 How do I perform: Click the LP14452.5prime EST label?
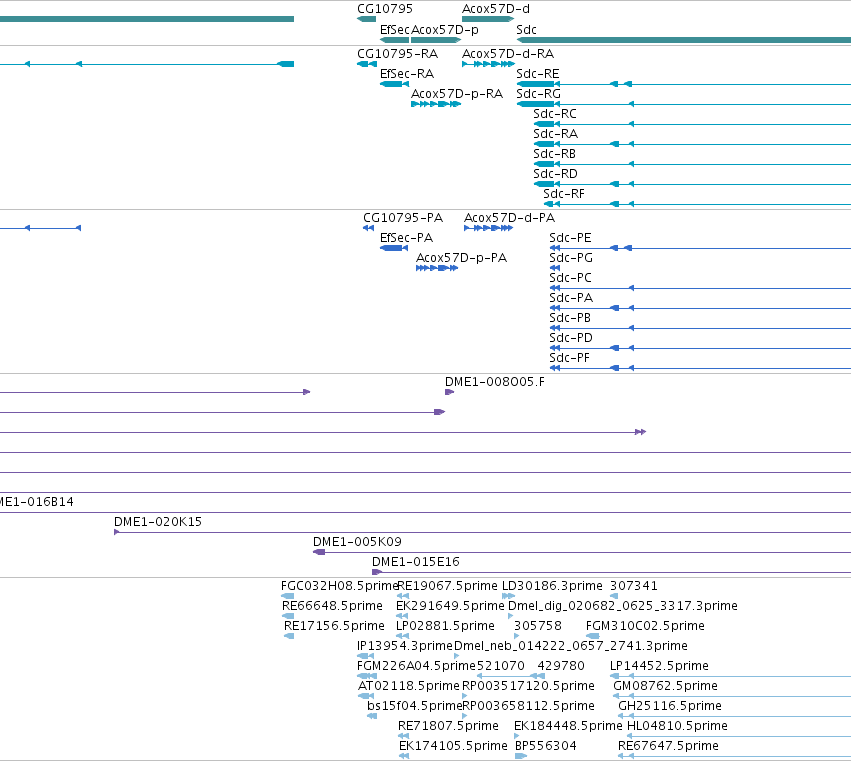(659, 667)
